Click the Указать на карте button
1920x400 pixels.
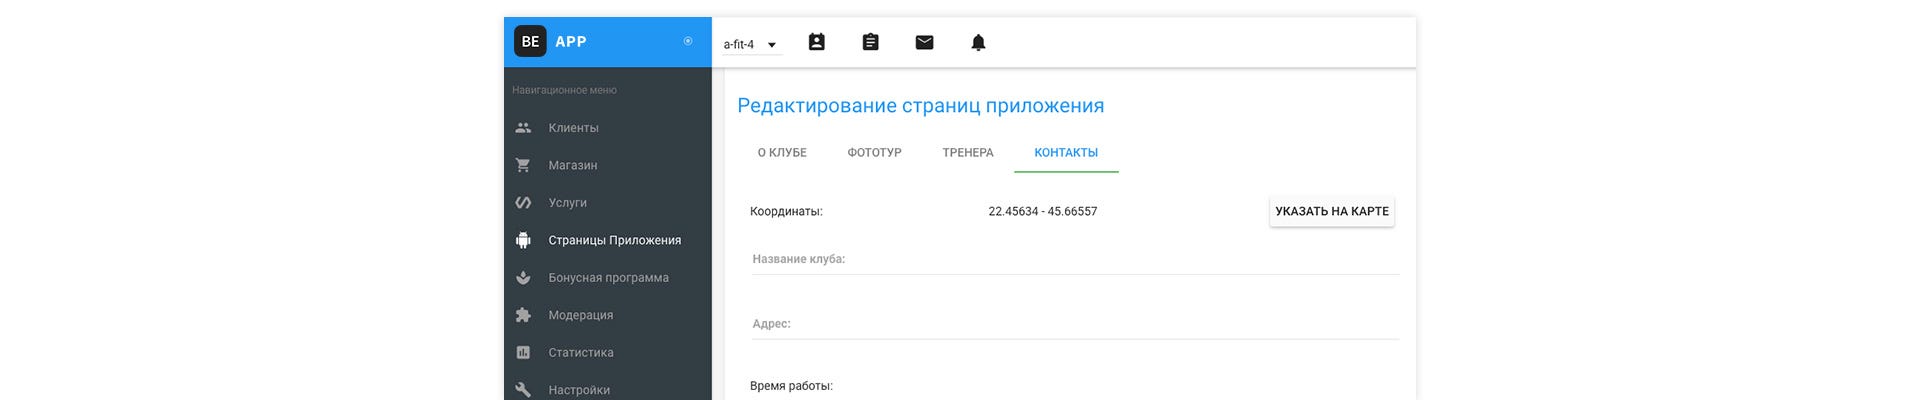(x=1332, y=211)
